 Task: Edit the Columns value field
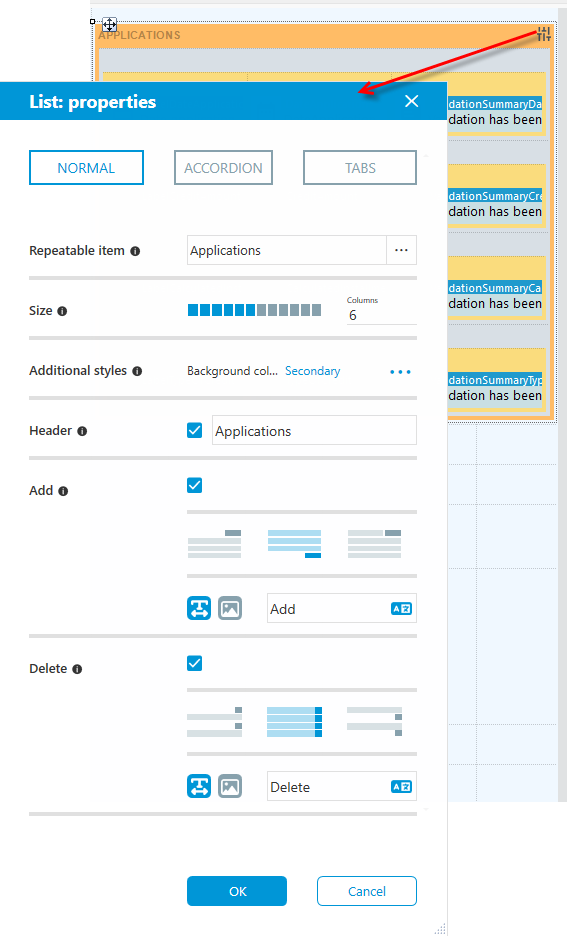(381, 315)
